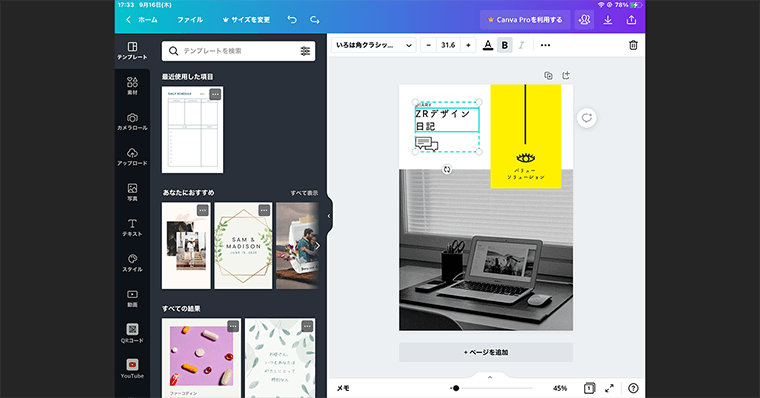Select the laptop desk photo
This screenshot has height=398, width=760.
pos(486,250)
